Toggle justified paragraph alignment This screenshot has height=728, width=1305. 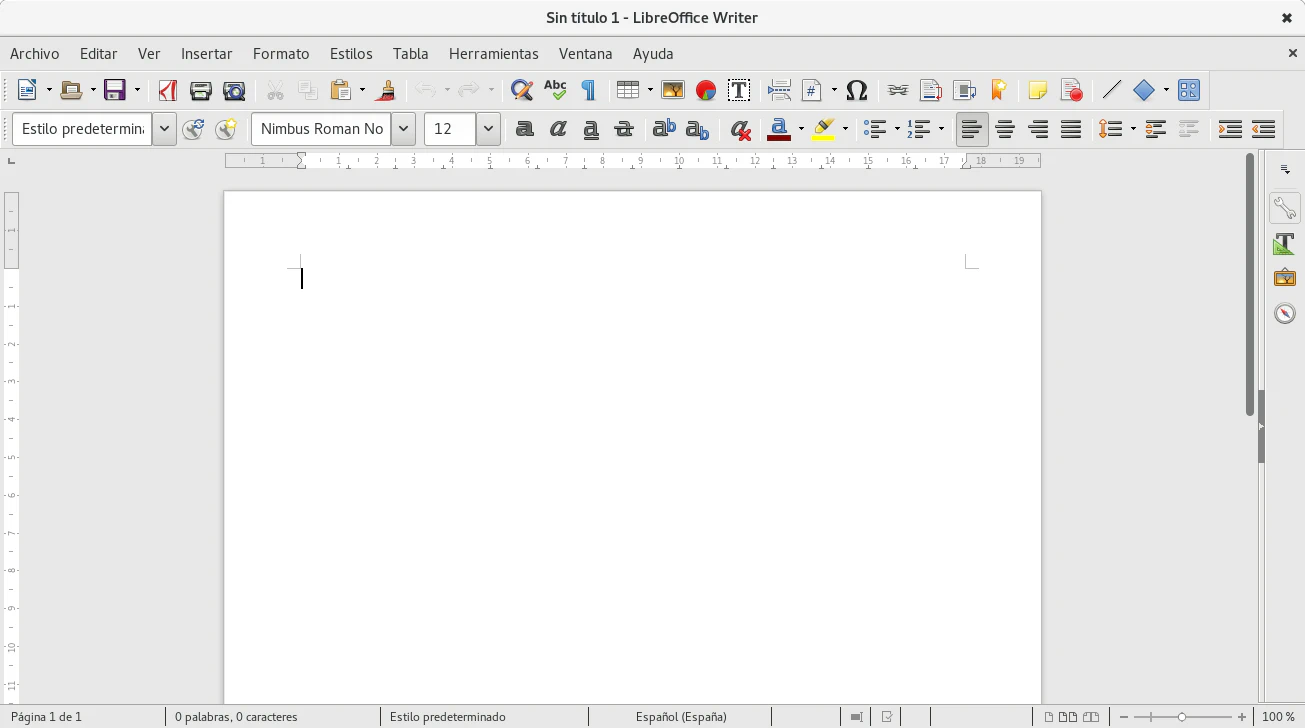pos(1071,129)
